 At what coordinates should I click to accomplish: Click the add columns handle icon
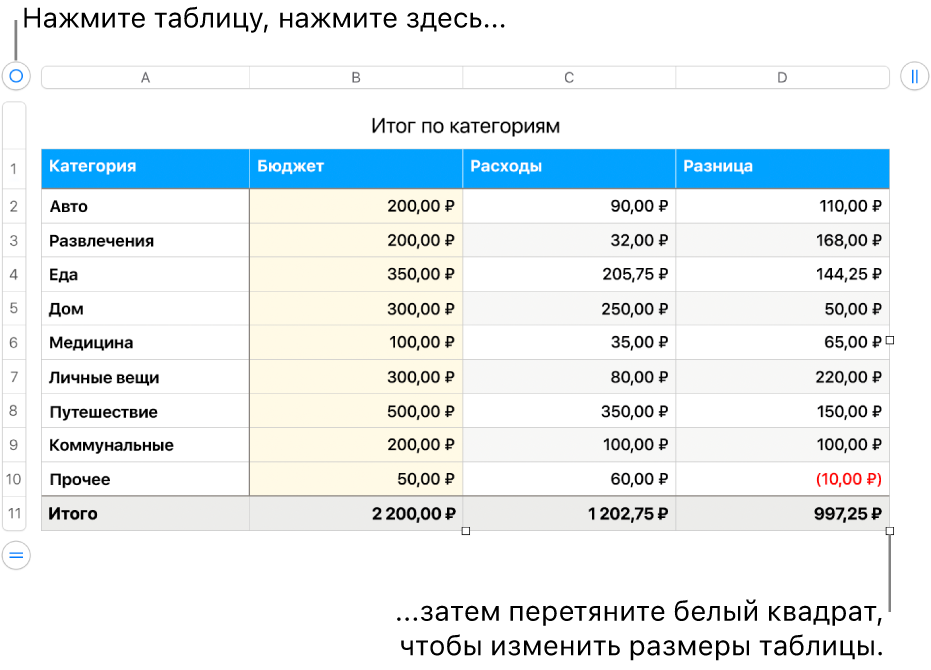914,76
